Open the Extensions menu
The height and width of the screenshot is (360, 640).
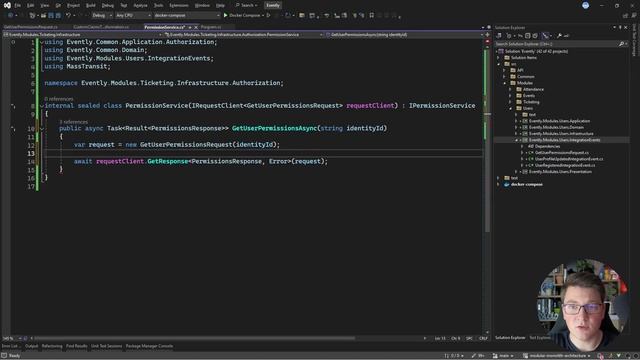click(x=179, y=5)
